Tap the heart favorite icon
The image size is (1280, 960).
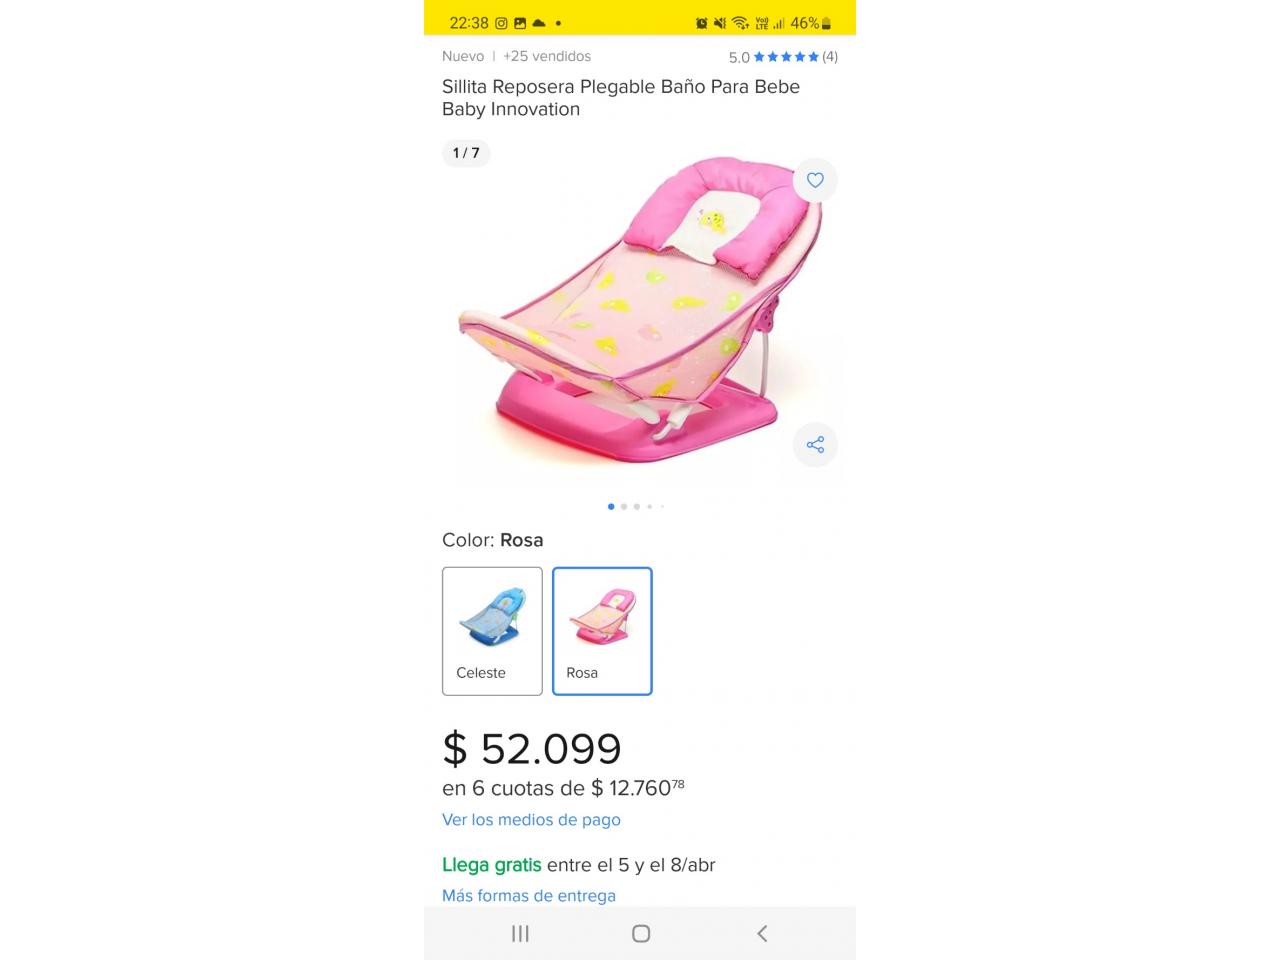[815, 180]
